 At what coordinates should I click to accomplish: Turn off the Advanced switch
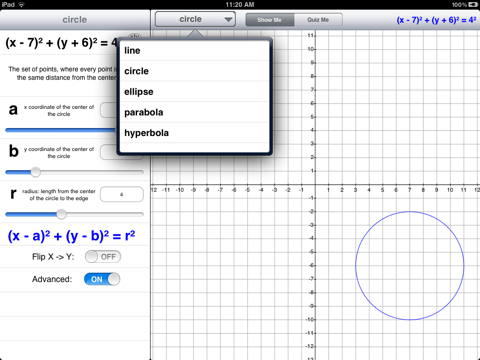click(x=102, y=279)
